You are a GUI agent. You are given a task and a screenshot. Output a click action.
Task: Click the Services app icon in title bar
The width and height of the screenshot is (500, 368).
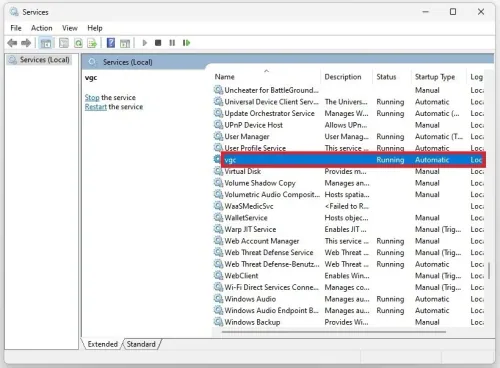(14, 12)
